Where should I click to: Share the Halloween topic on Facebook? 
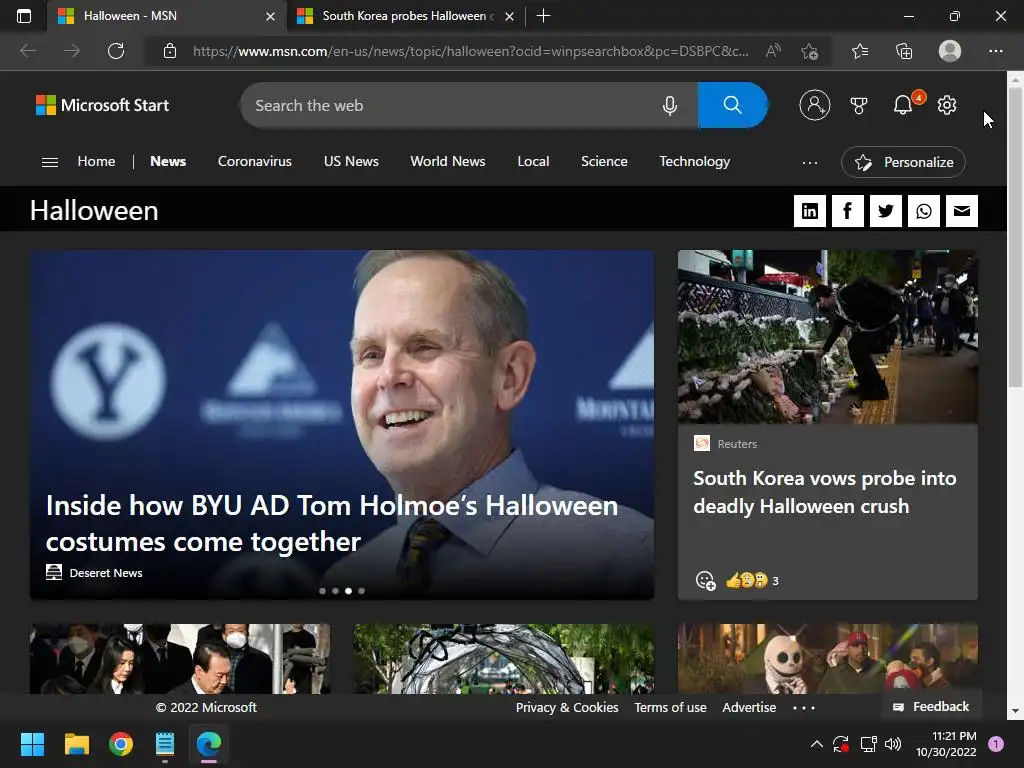(x=848, y=211)
